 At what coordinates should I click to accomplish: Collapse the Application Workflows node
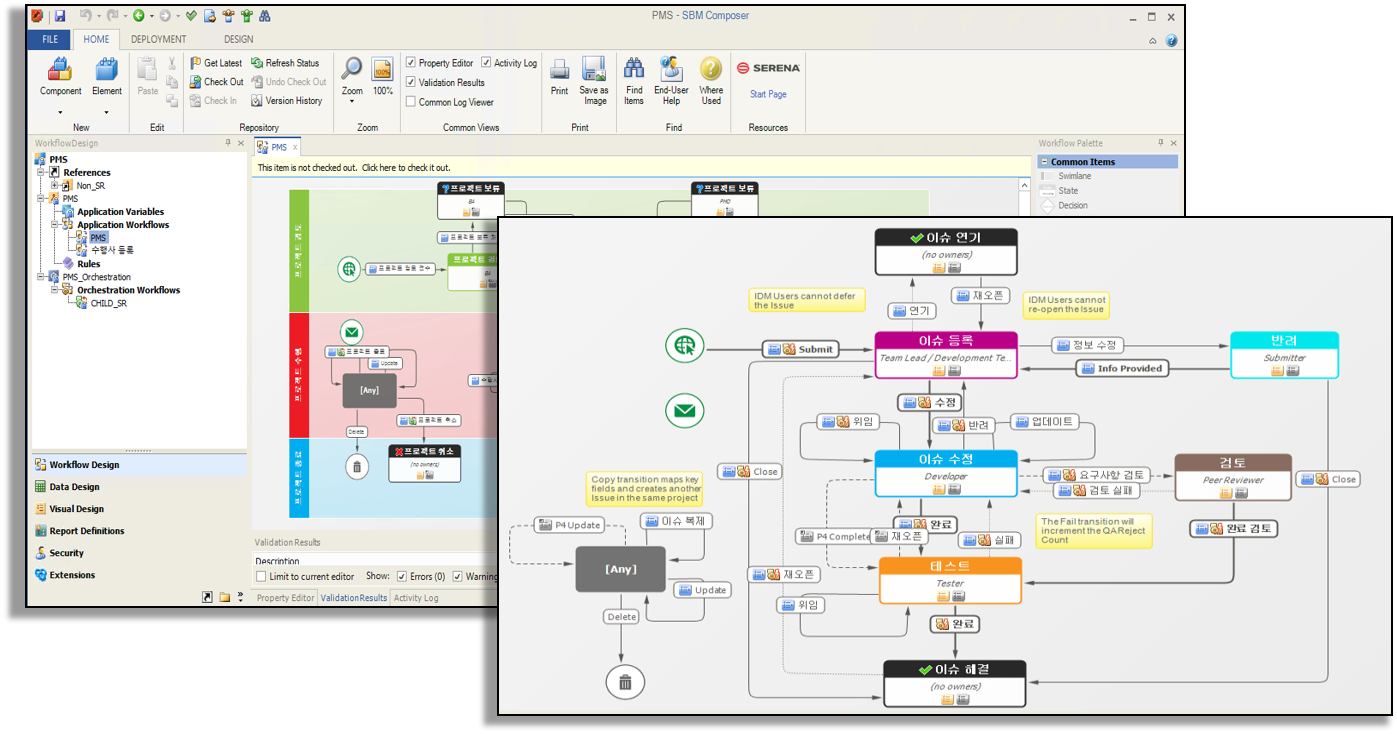pos(56,225)
